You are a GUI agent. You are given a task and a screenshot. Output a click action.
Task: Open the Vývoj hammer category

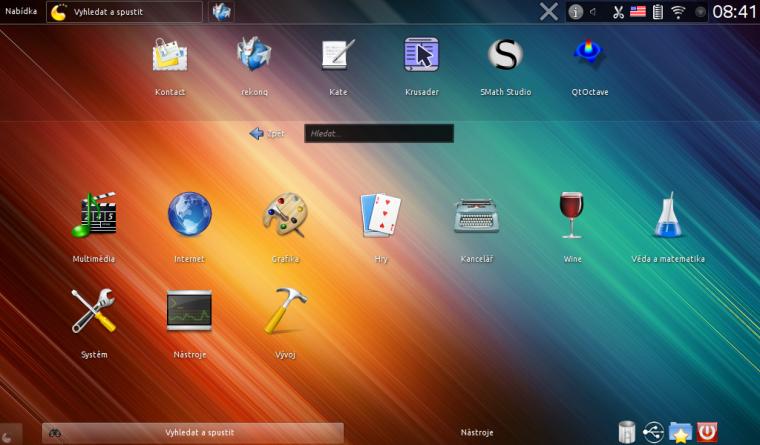click(285, 311)
